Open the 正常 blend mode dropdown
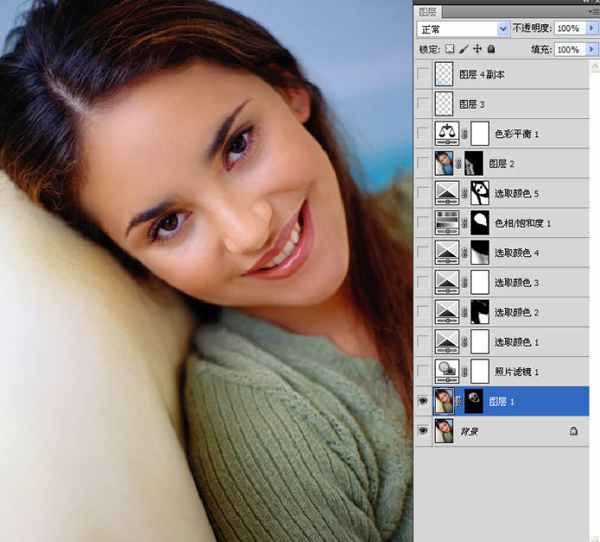 (x=463, y=29)
